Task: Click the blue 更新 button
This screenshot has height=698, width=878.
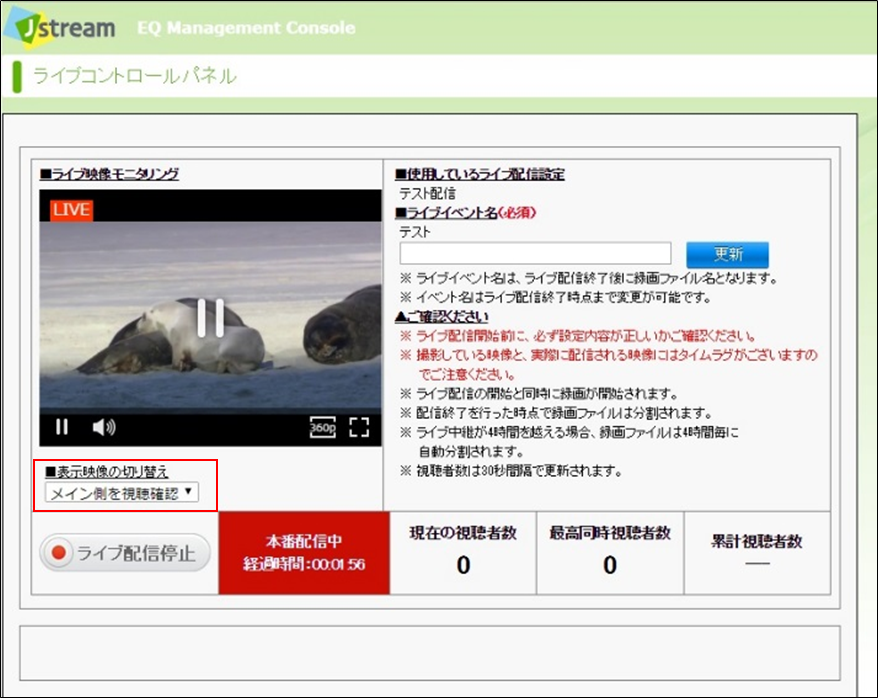Action: (727, 255)
